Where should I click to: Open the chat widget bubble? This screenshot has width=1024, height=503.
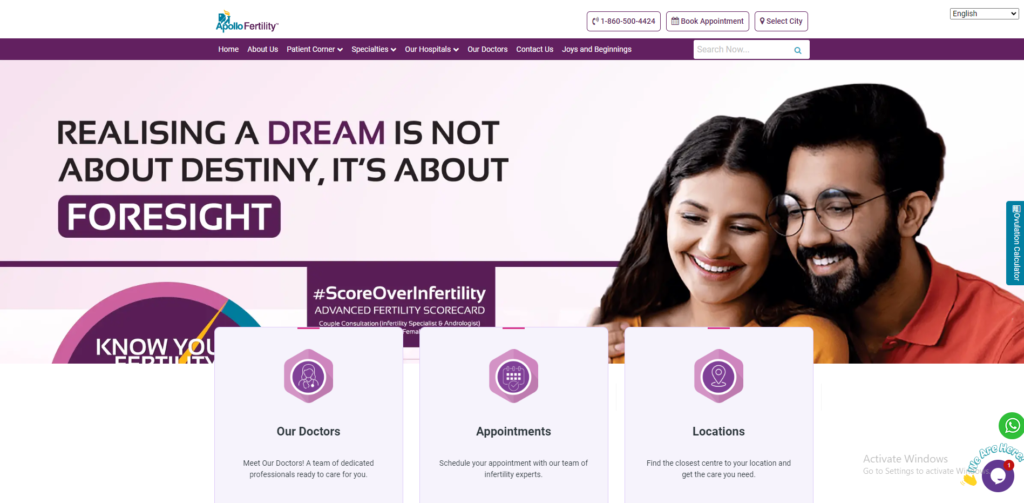pyautogui.click(x=997, y=475)
